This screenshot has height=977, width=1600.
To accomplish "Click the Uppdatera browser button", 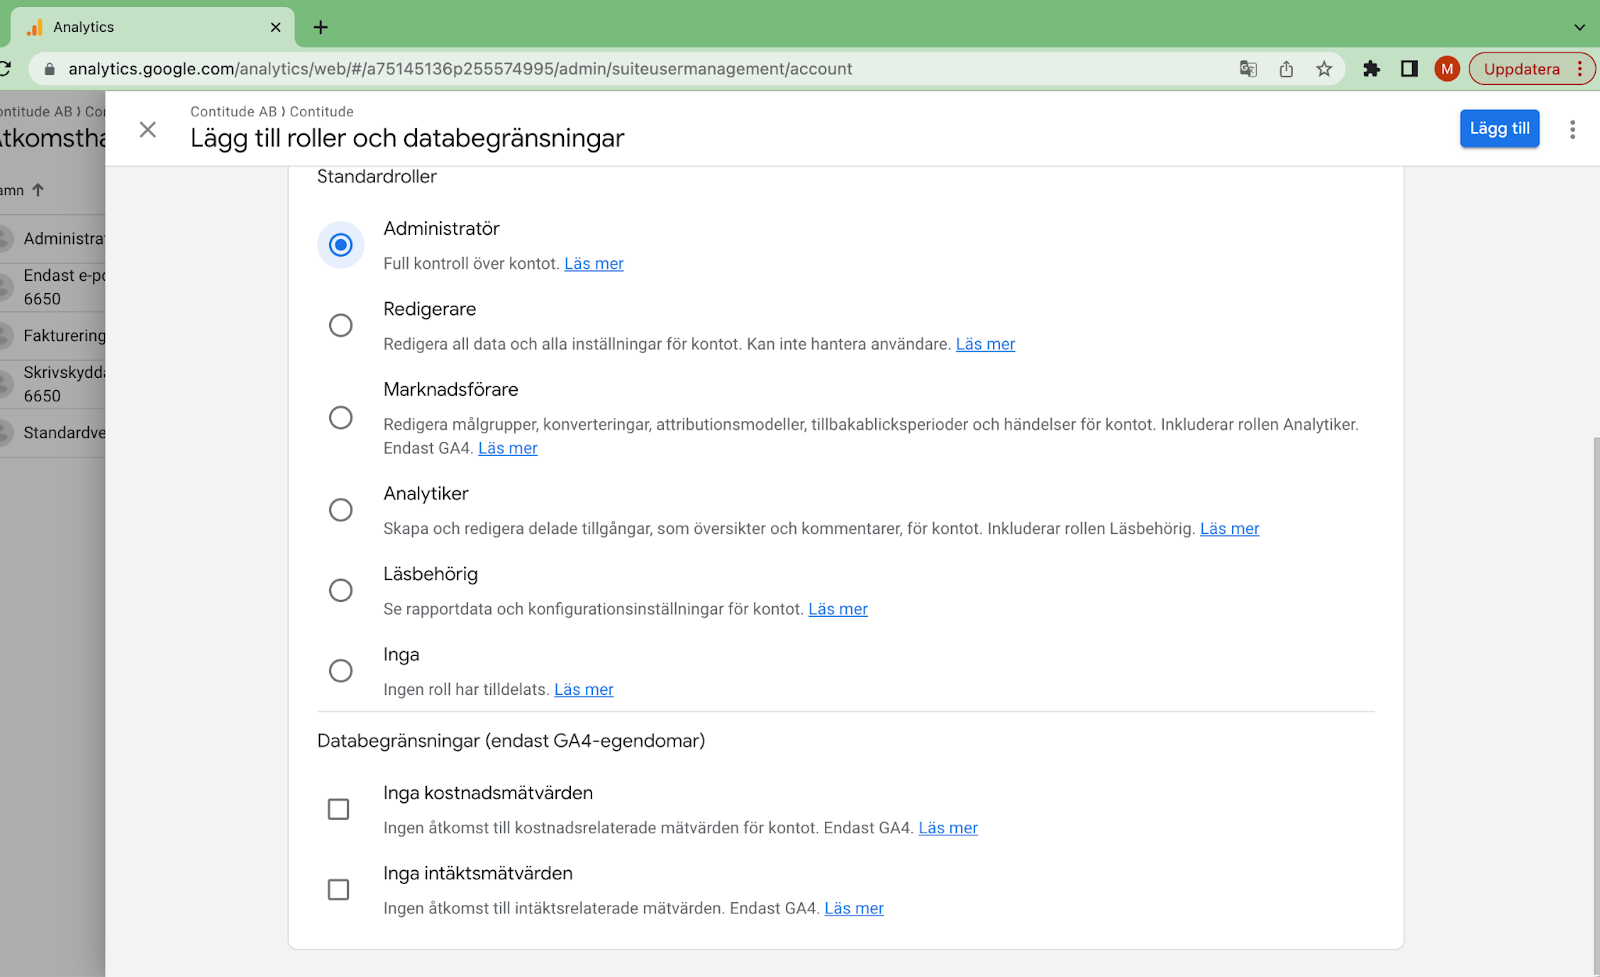I will point(1520,69).
